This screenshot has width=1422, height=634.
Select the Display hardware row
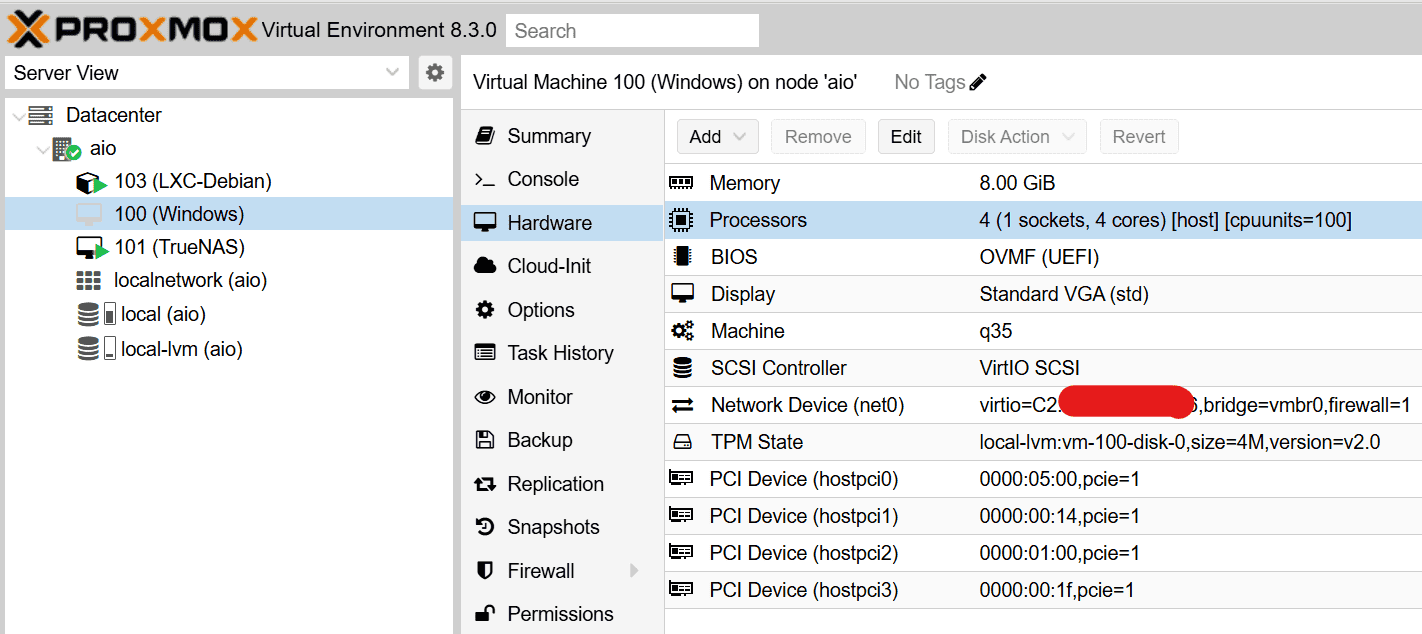coord(1043,294)
